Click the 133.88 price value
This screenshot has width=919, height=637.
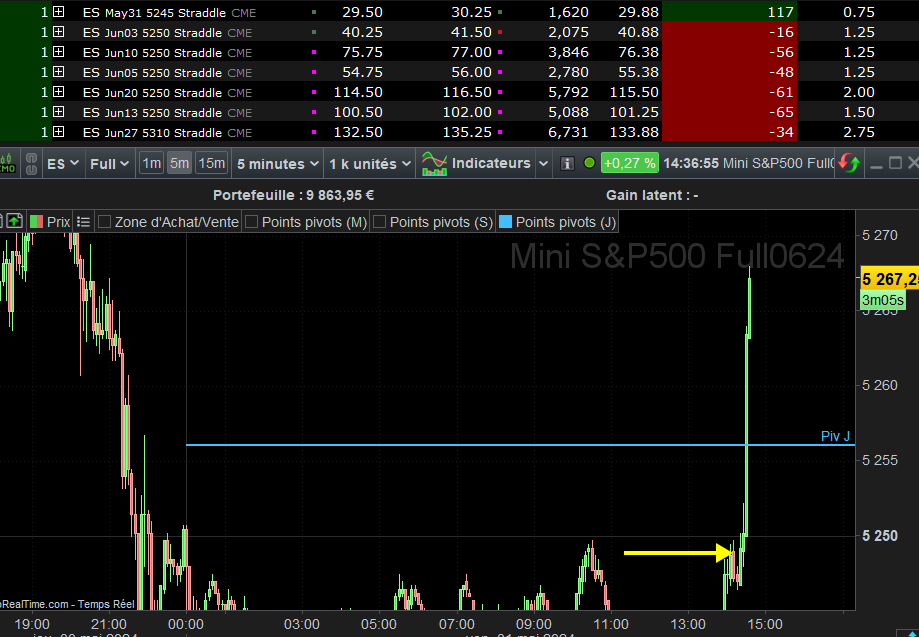pos(634,131)
